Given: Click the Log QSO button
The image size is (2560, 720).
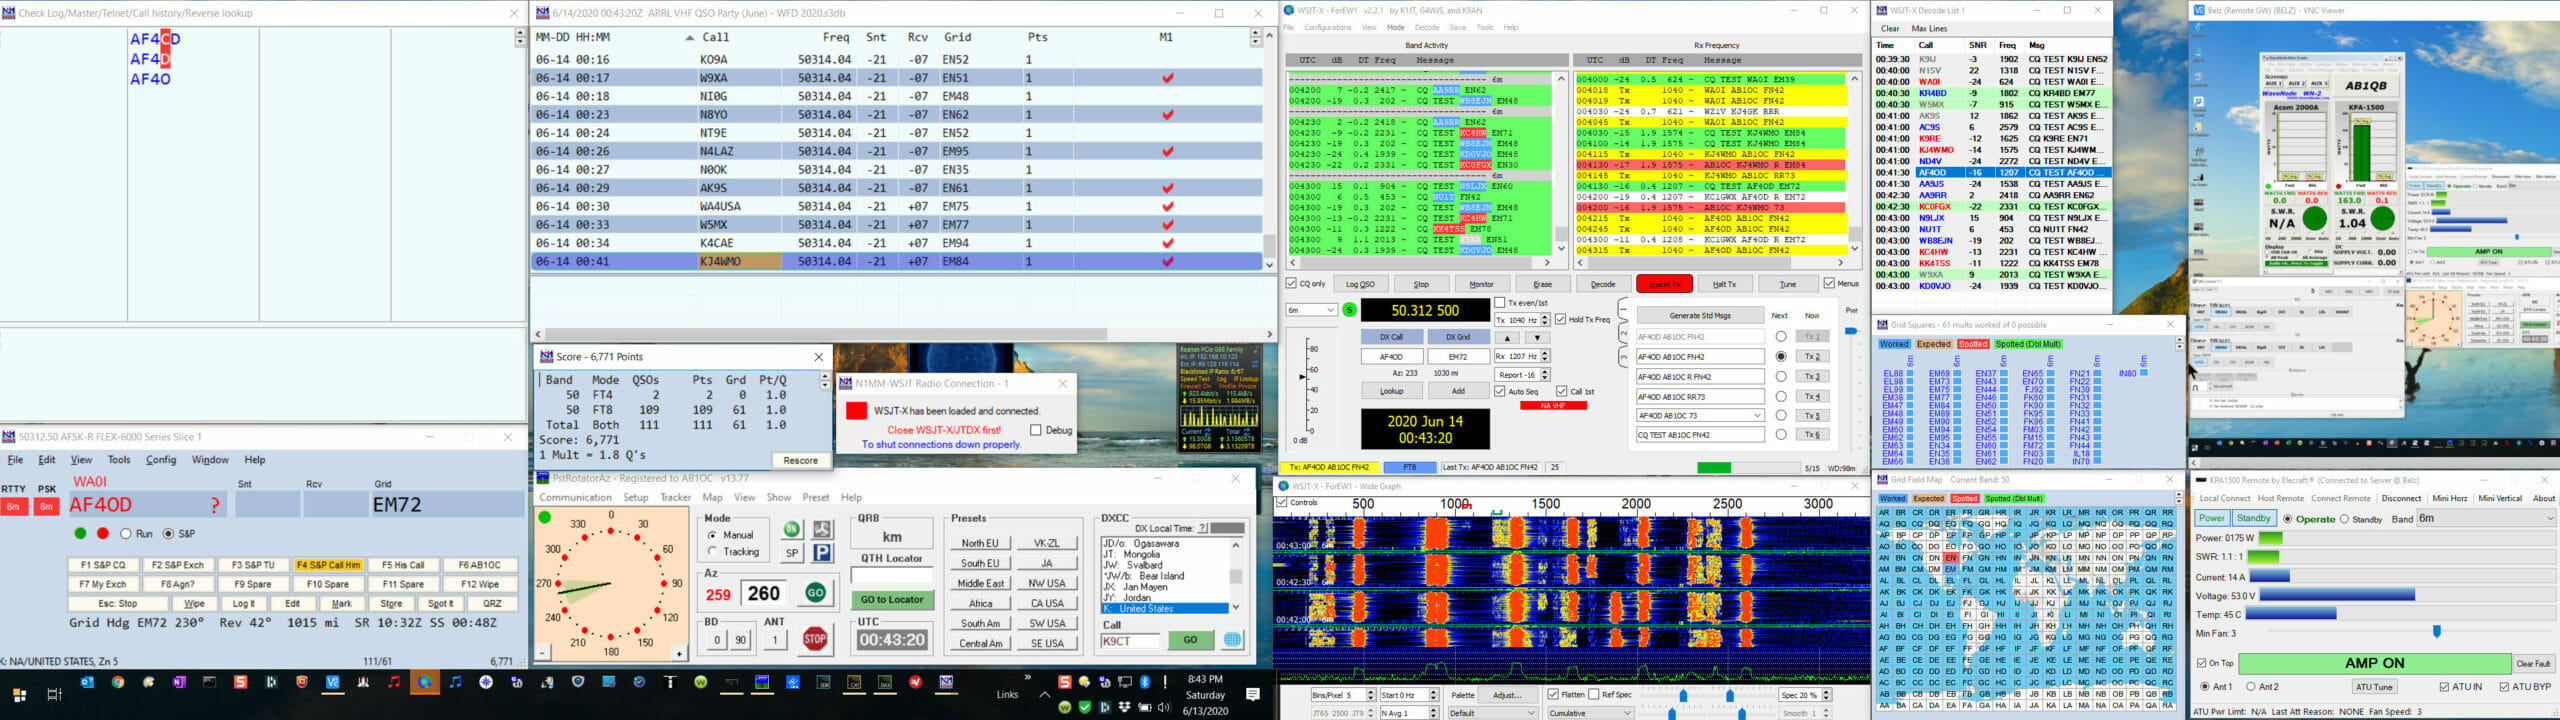Looking at the screenshot, I should [x=1360, y=284].
